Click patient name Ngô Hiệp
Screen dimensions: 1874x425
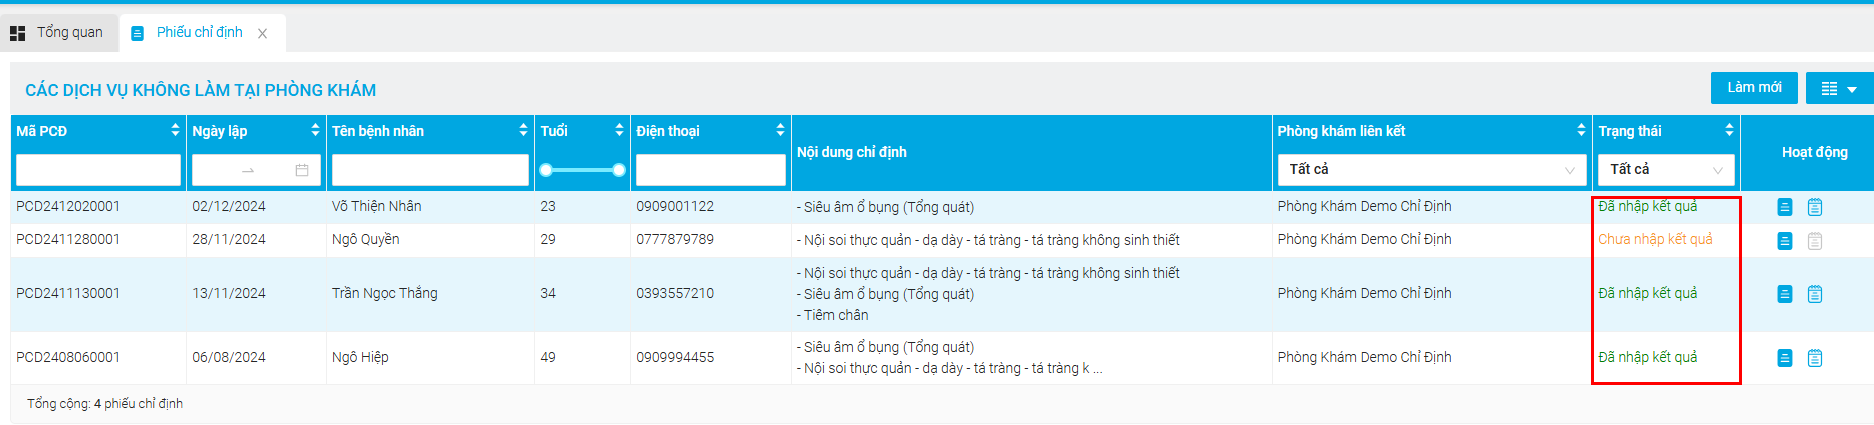(x=360, y=357)
